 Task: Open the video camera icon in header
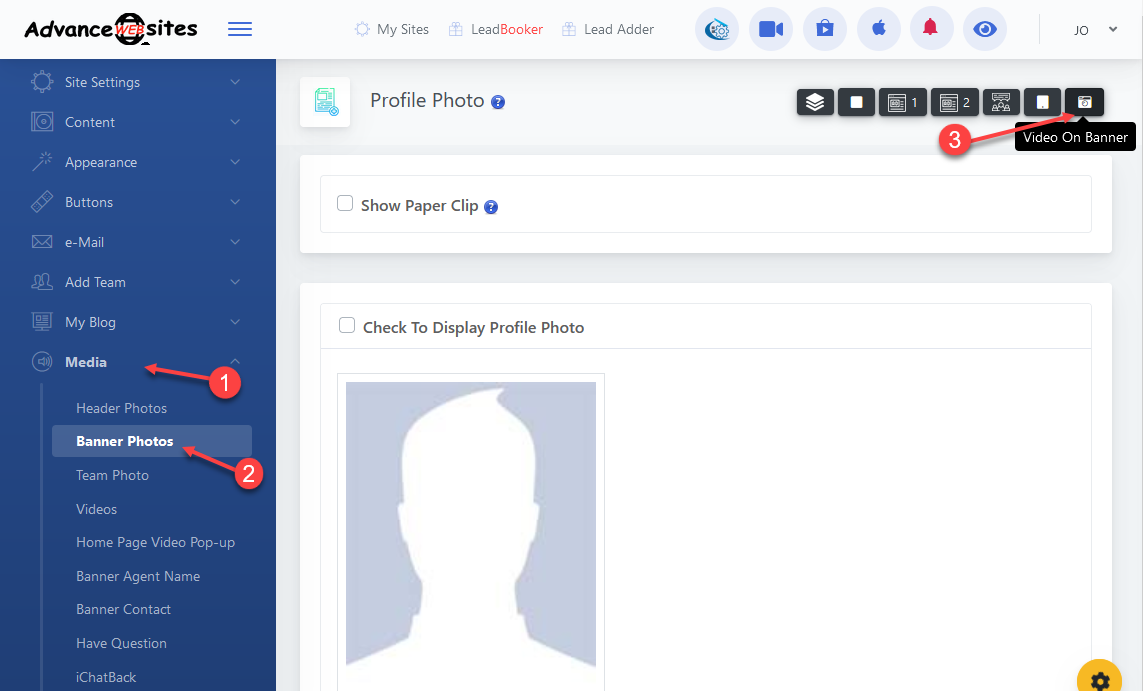click(770, 29)
